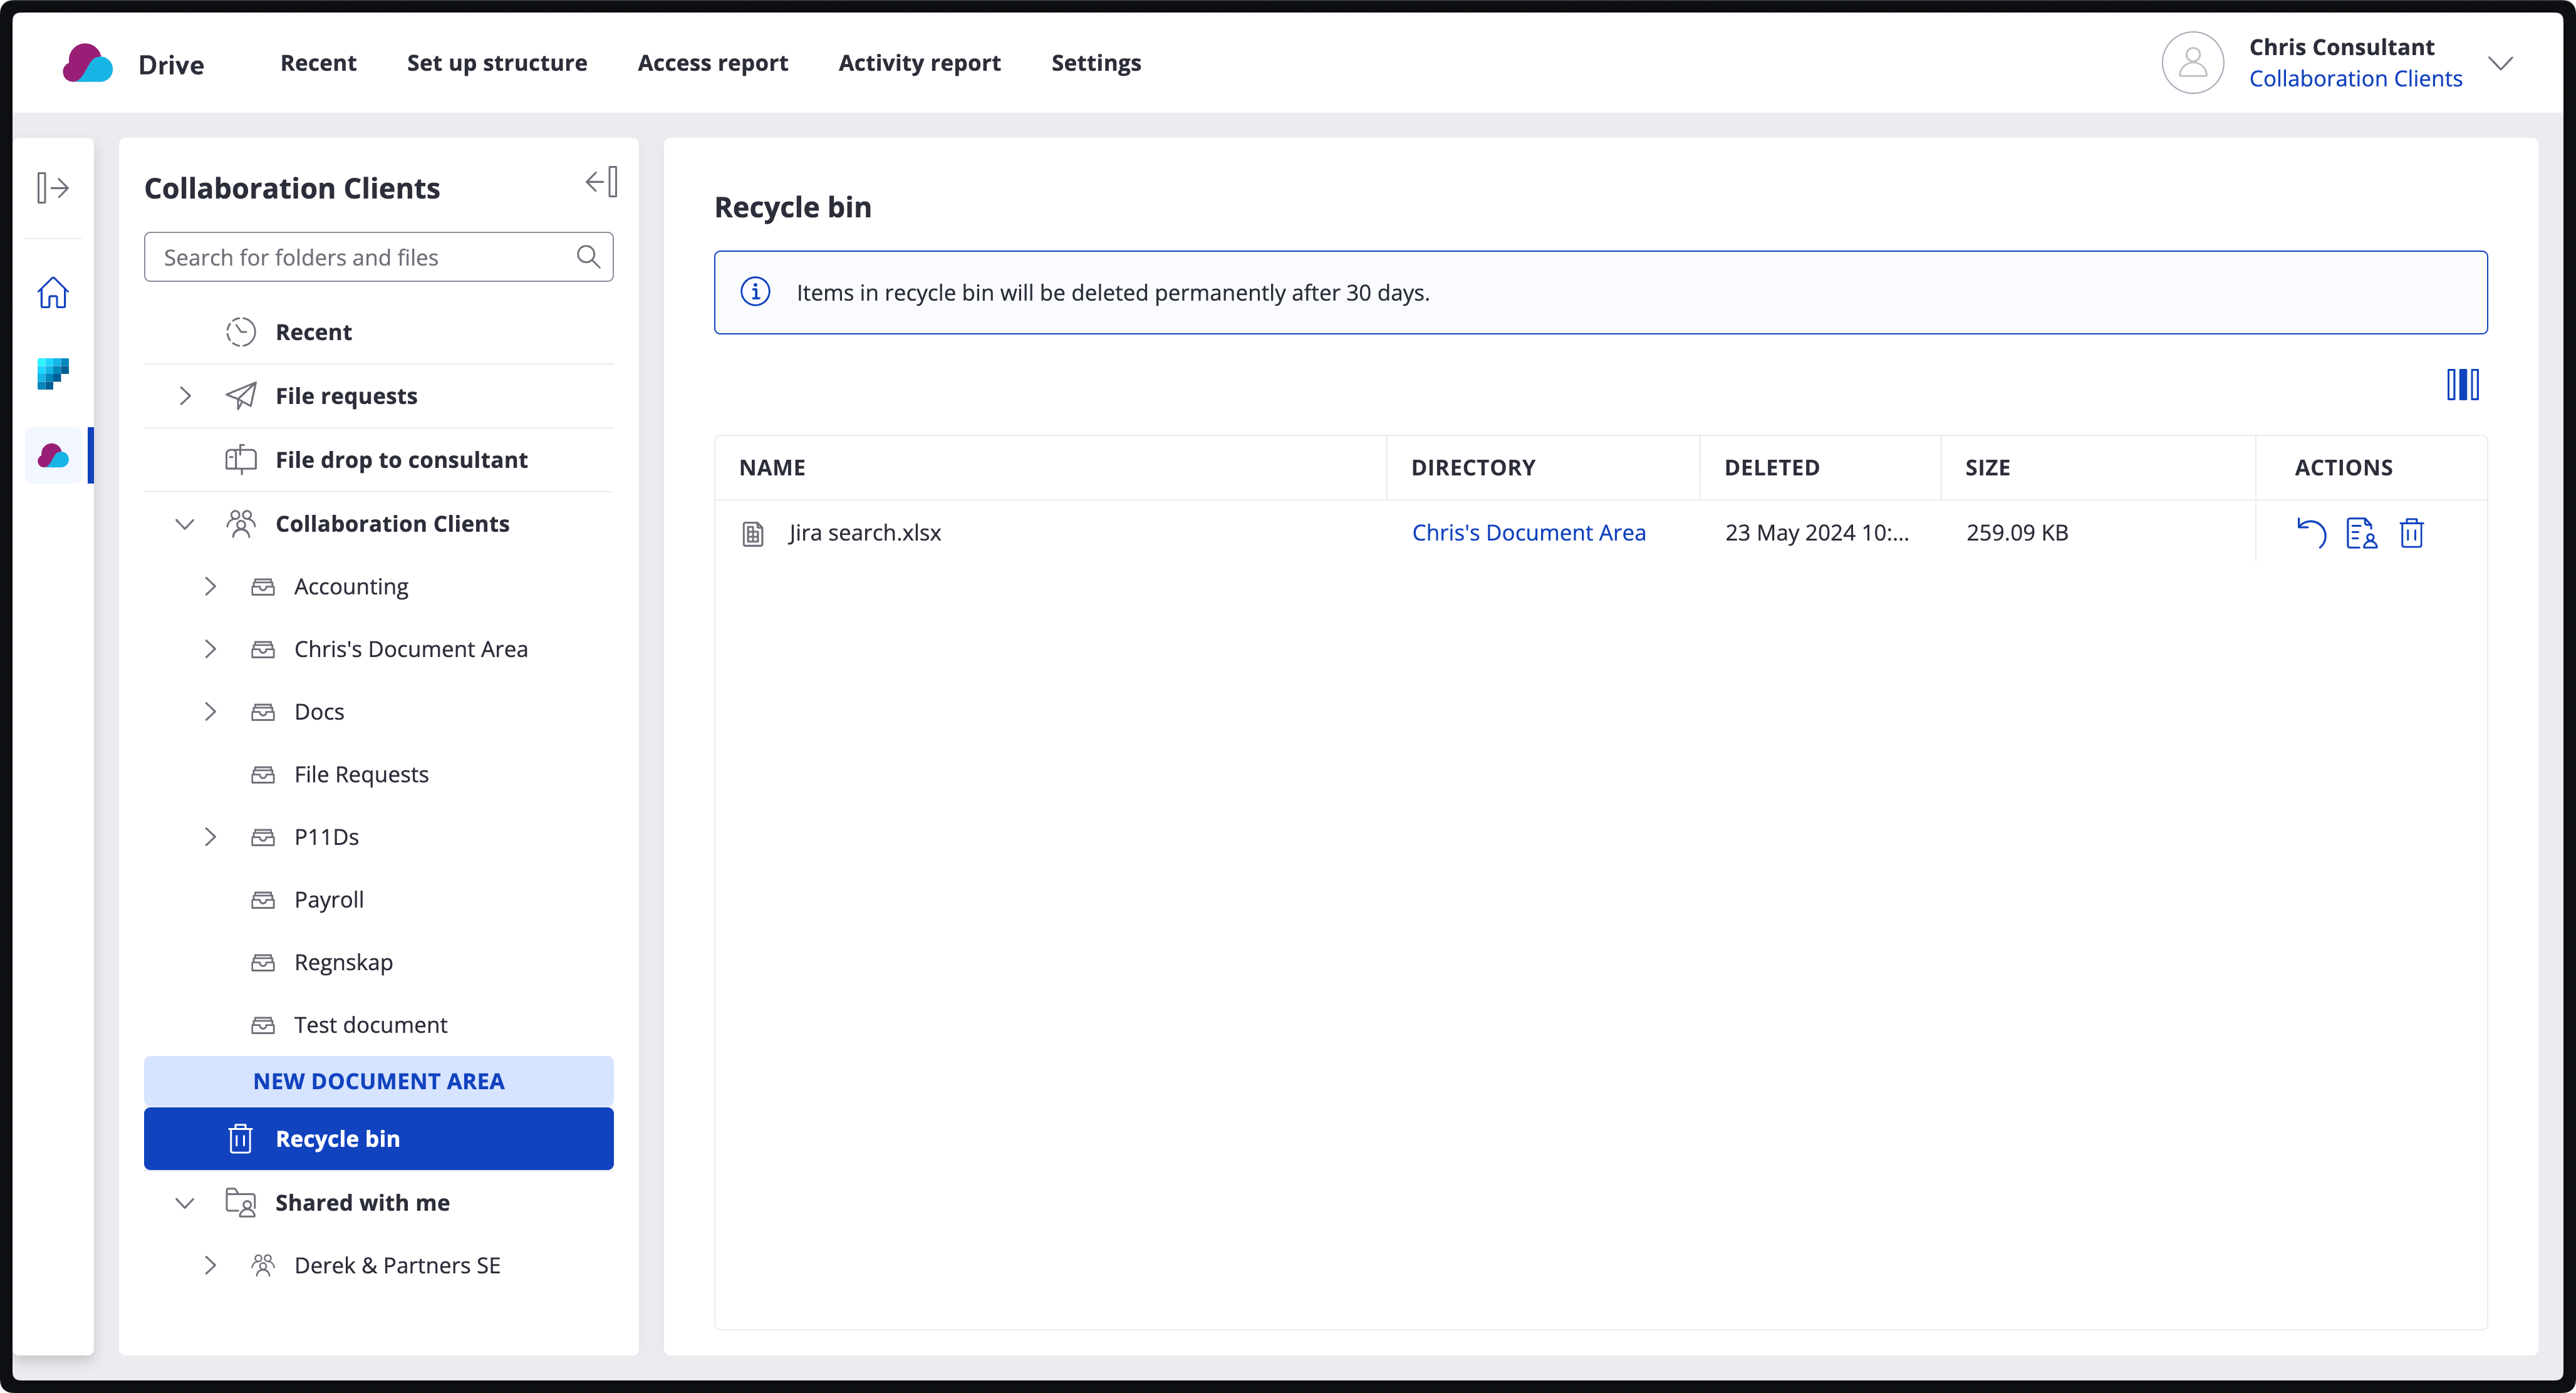Expand the Accounting folder
This screenshot has height=1393, width=2576.
click(210, 587)
